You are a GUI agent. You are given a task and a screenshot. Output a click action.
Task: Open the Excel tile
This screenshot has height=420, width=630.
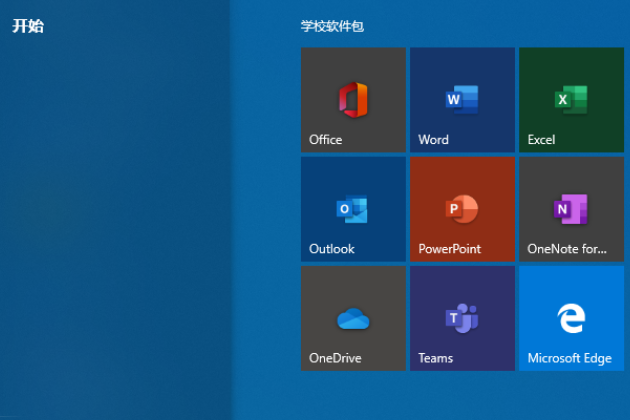[571, 100]
